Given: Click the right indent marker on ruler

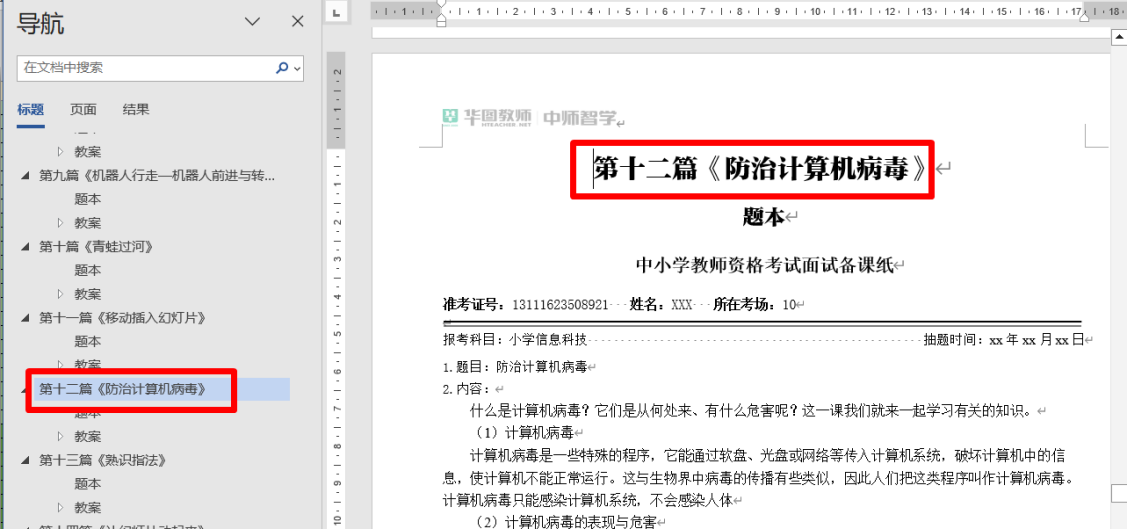Looking at the screenshot, I should pos(1084,18).
